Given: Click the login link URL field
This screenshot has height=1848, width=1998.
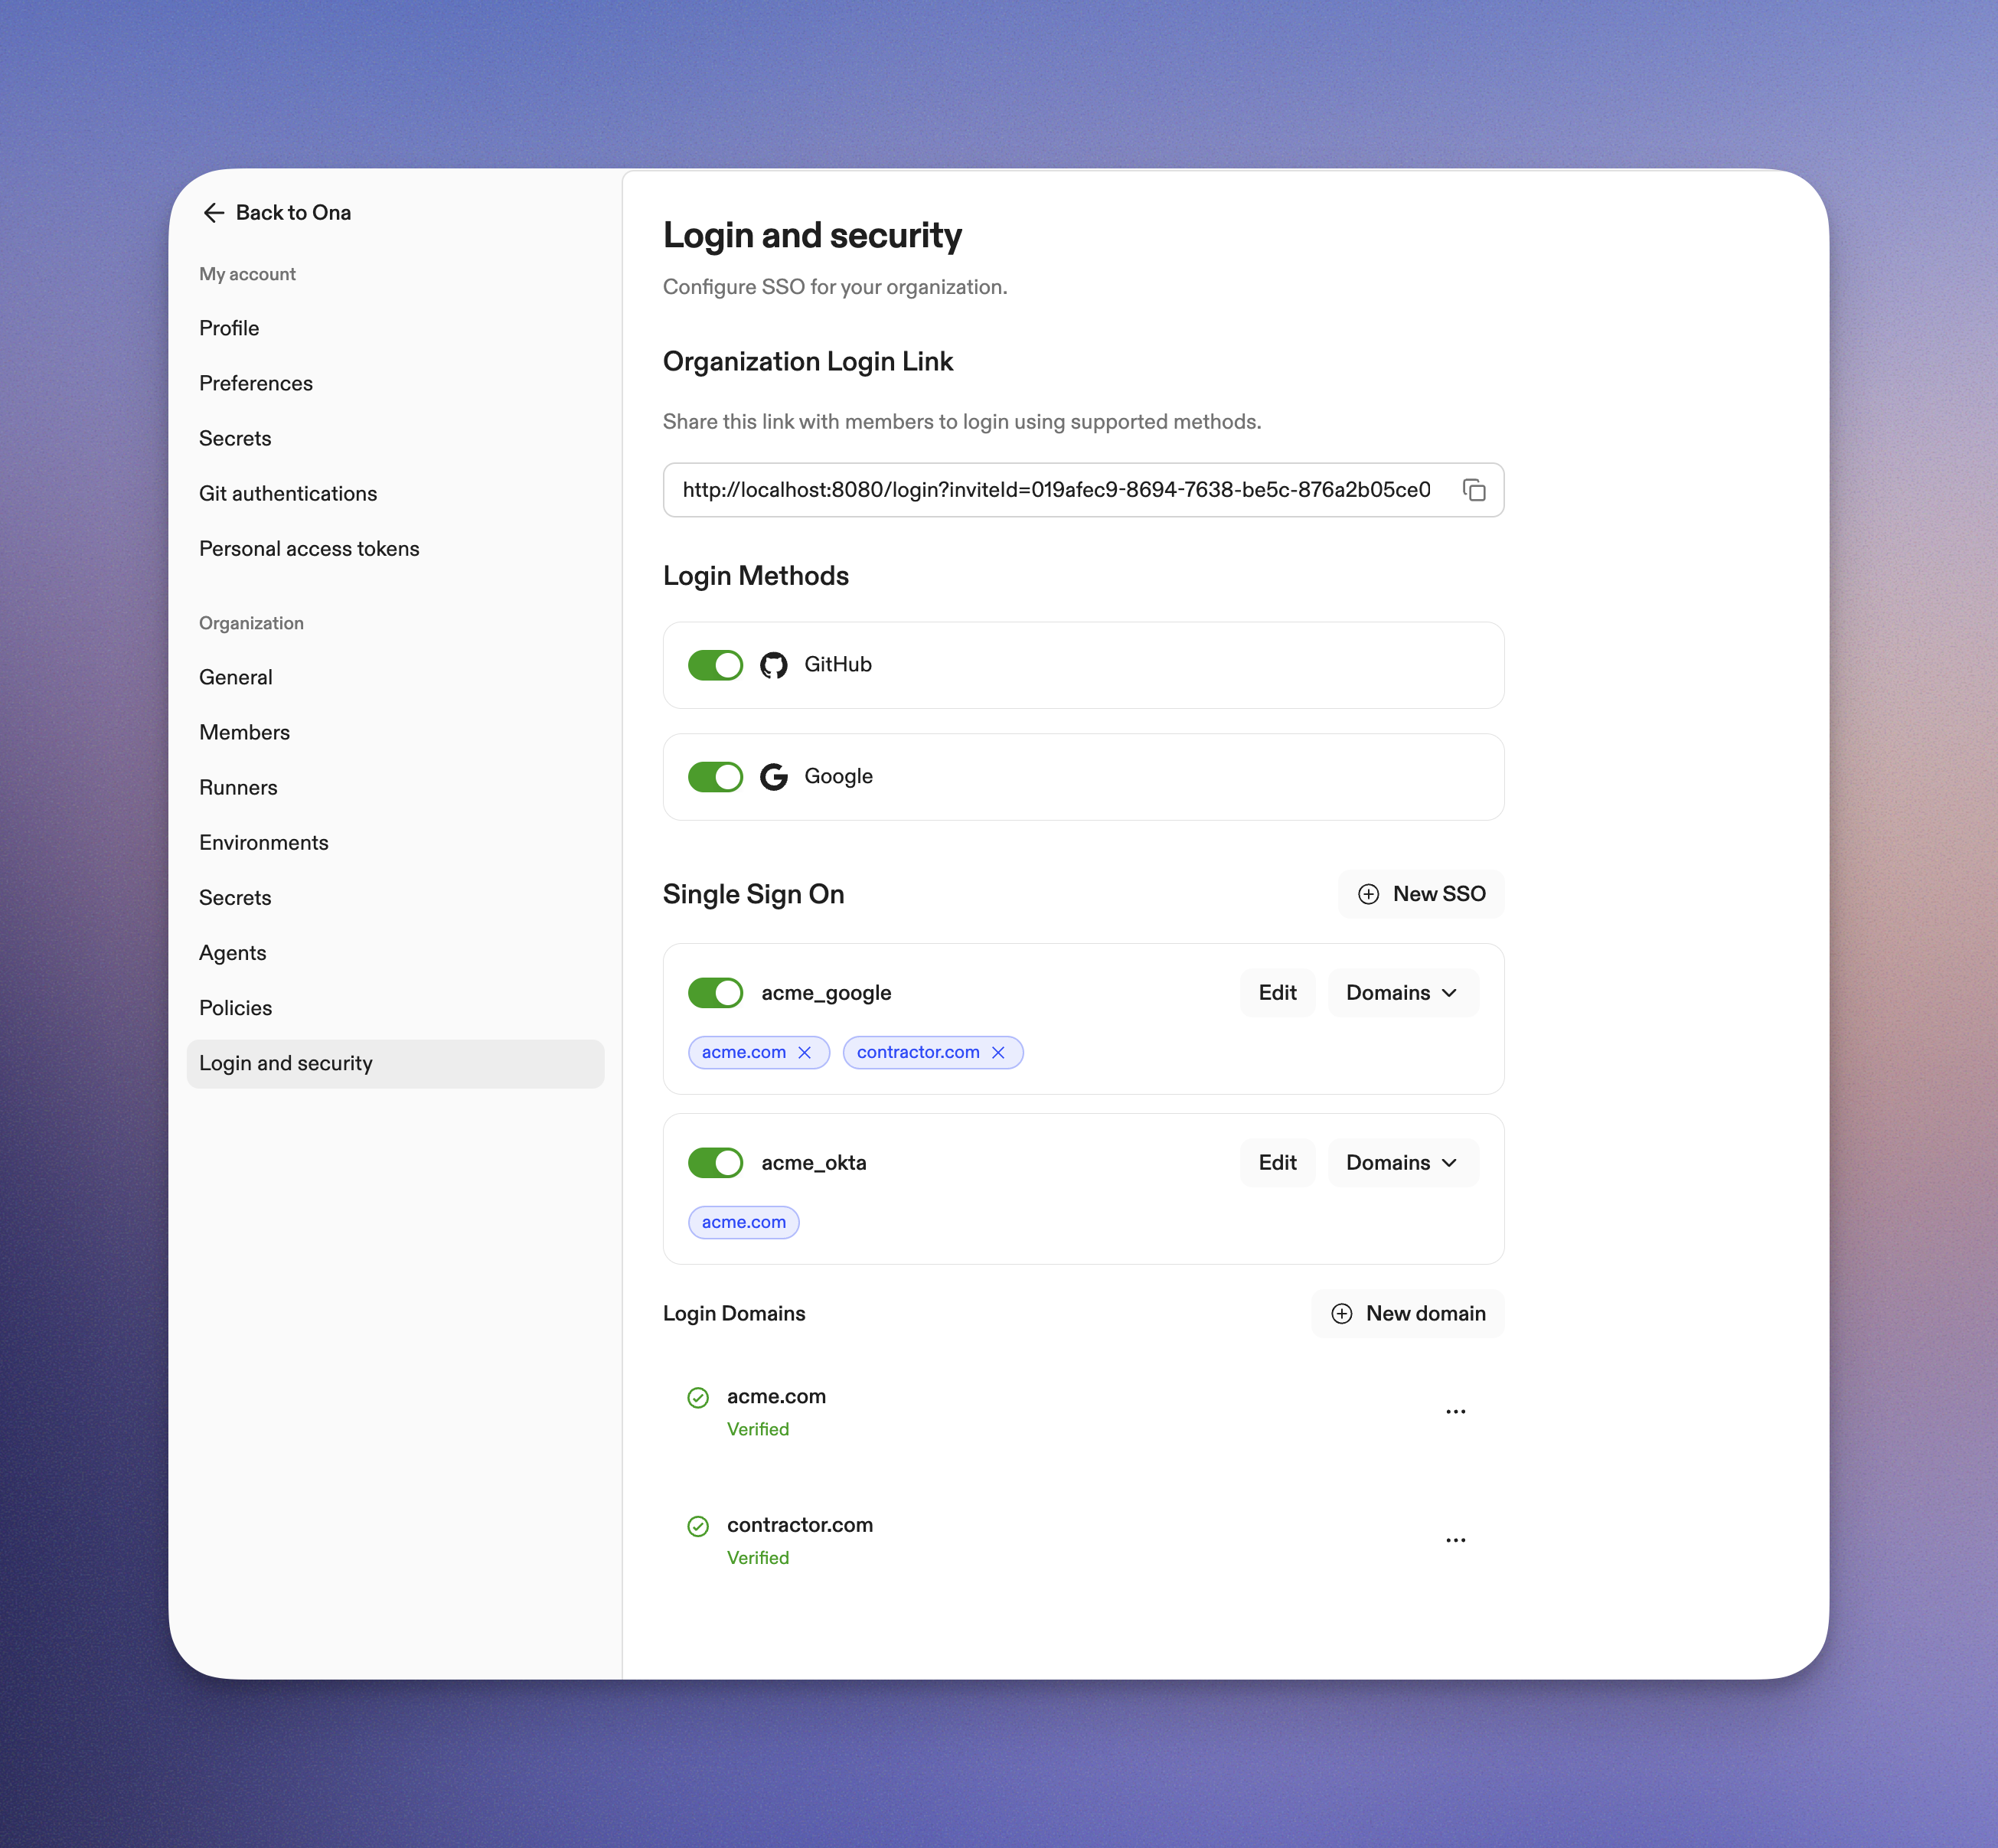Looking at the screenshot, I should click(x=1055, y=490).
